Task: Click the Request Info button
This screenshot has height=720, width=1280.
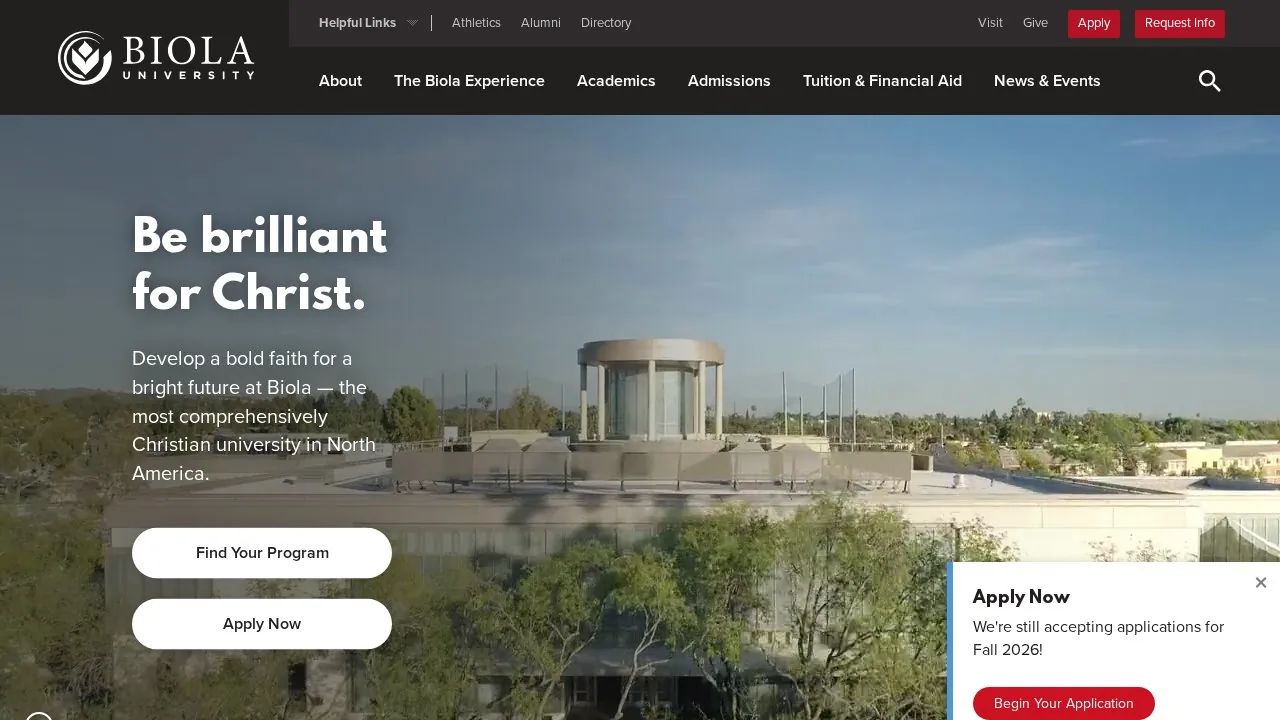Action: (1180, 24)
